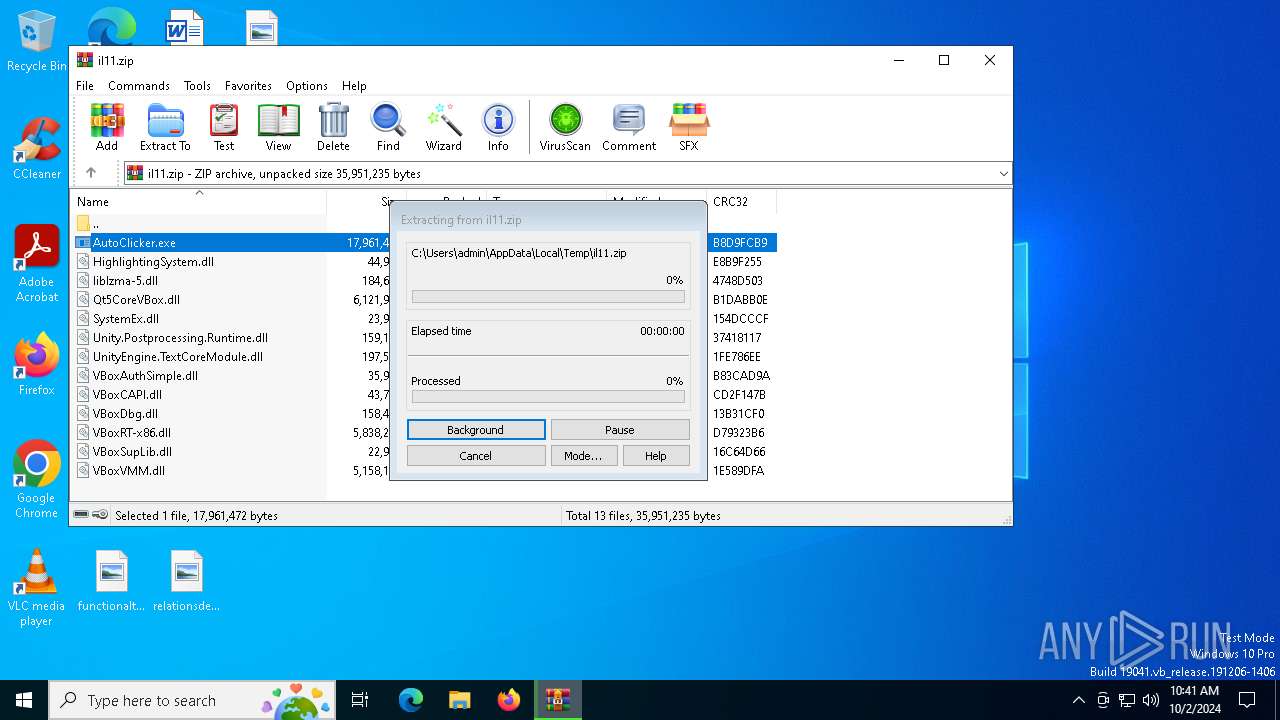Image resolution: width=1280 pixels, height=720 pixels.
Task: Open Firefox from the taskbar
Action: (509, 700)
